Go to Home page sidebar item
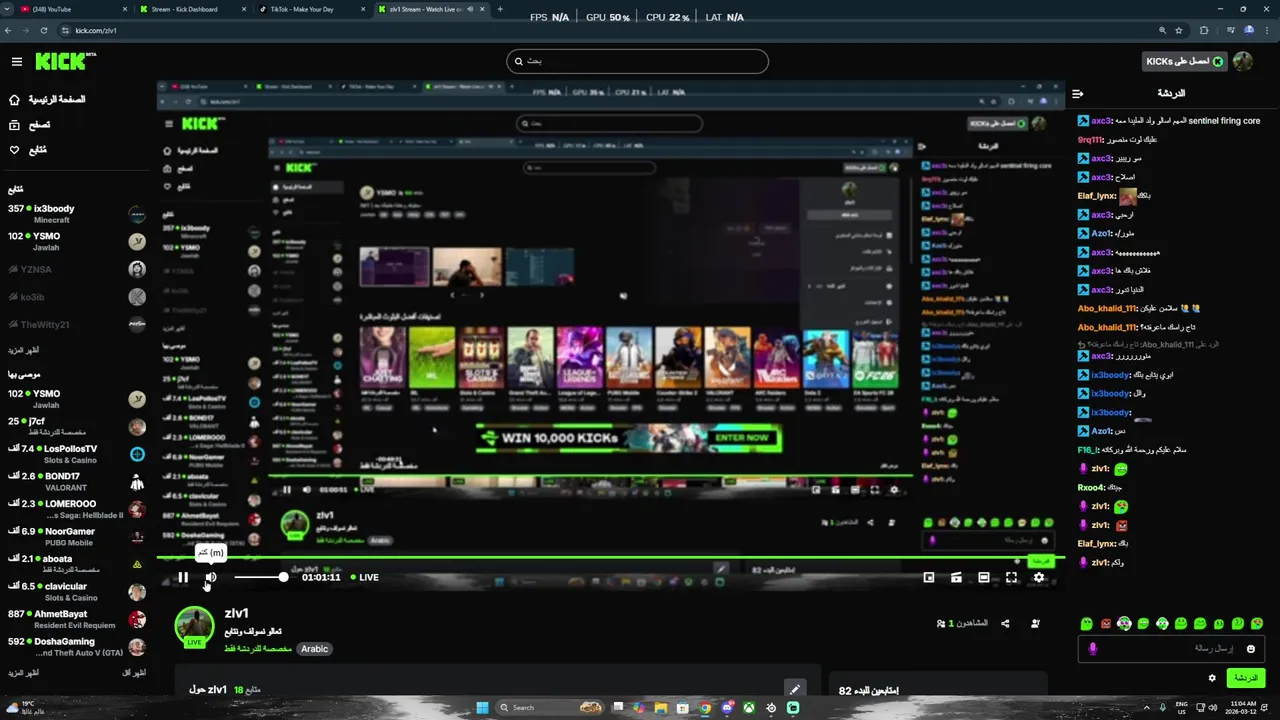Image resolution: width=1280 pixels, height=720 pixels. [x=47, y=99]
